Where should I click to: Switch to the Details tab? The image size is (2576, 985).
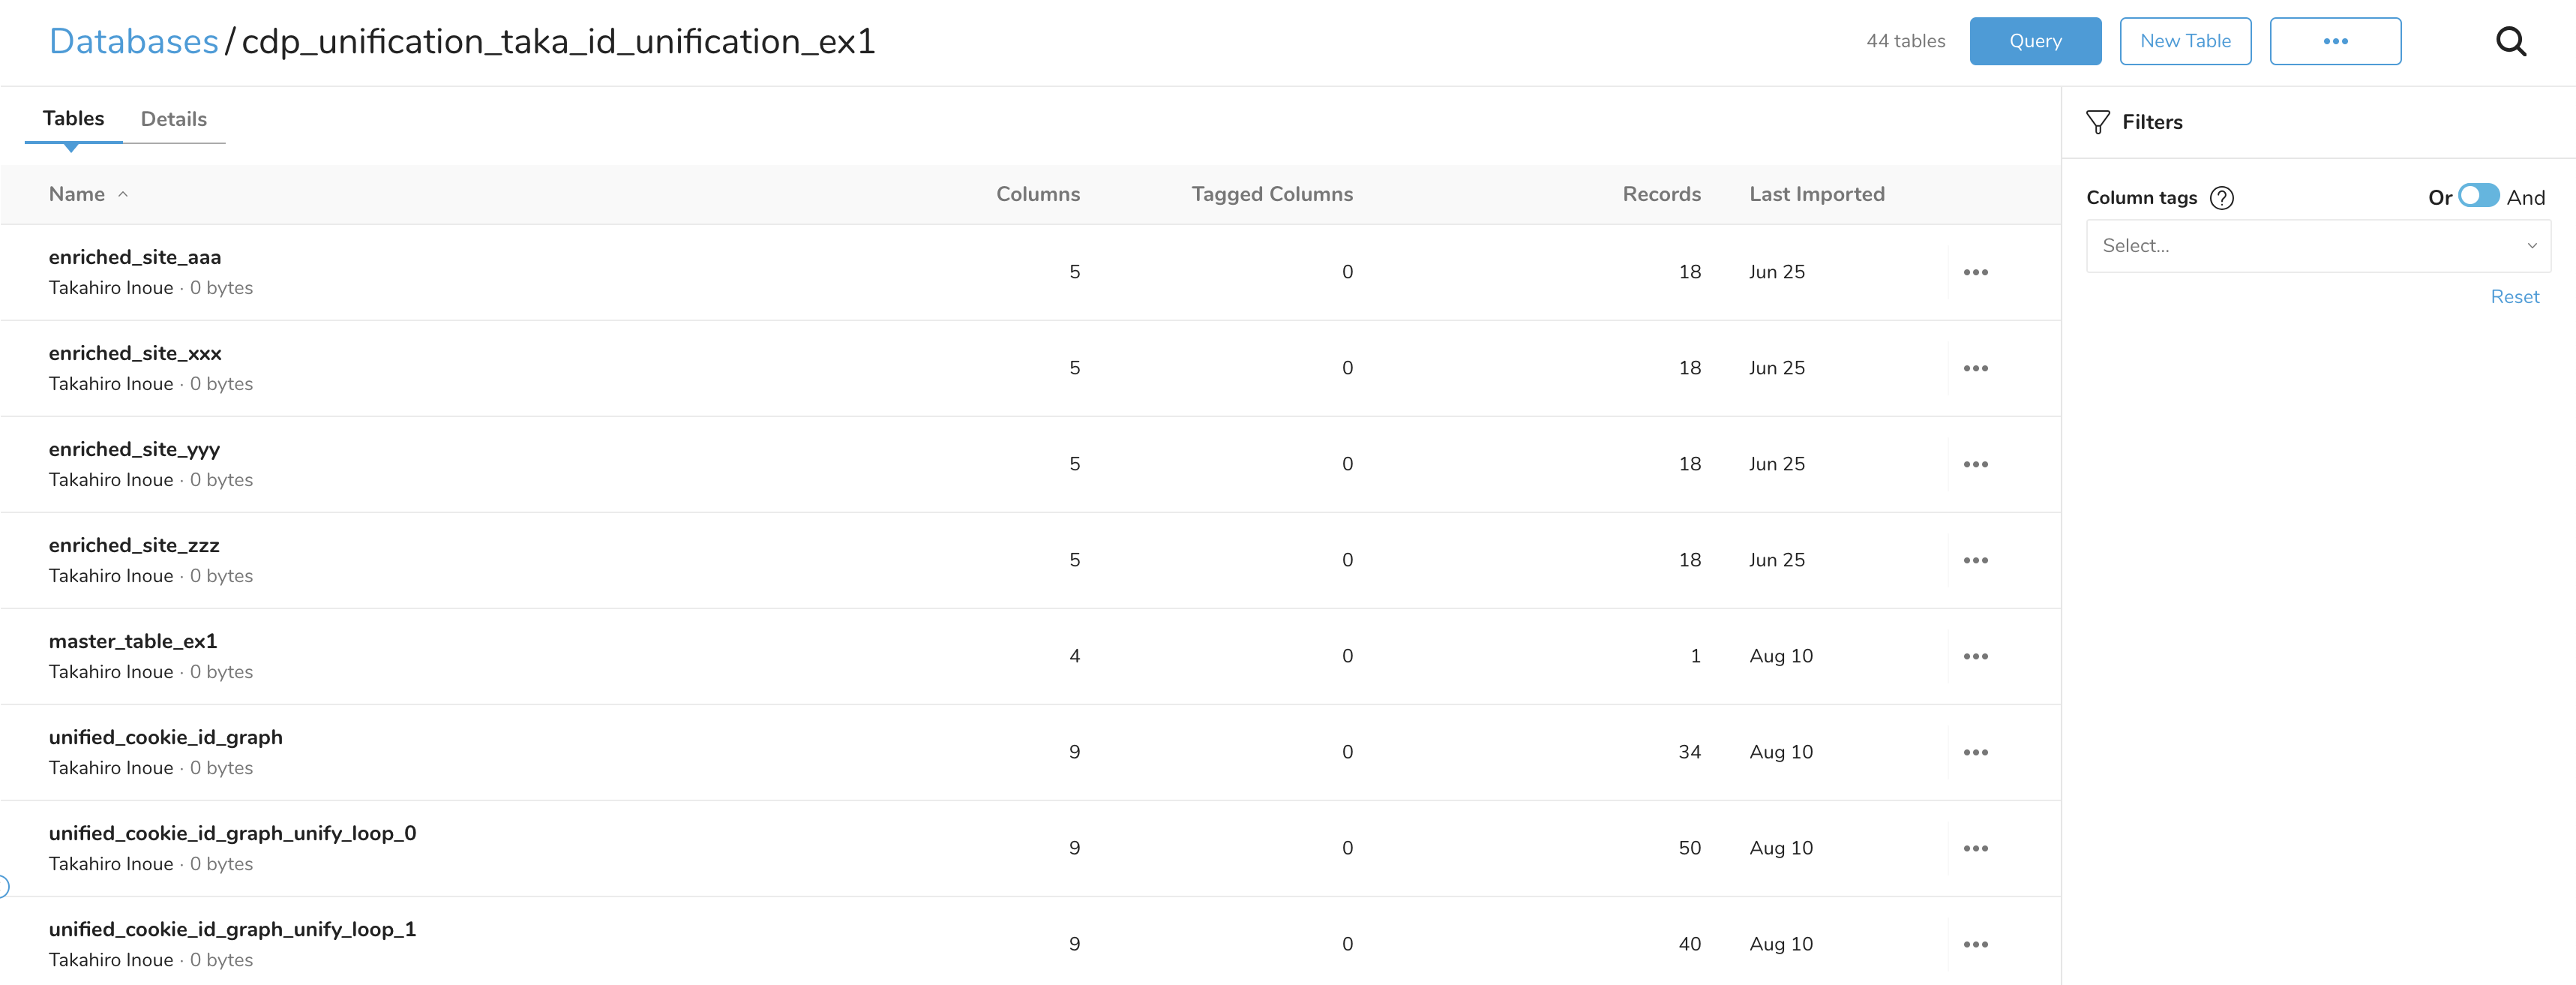pos(173,118)
